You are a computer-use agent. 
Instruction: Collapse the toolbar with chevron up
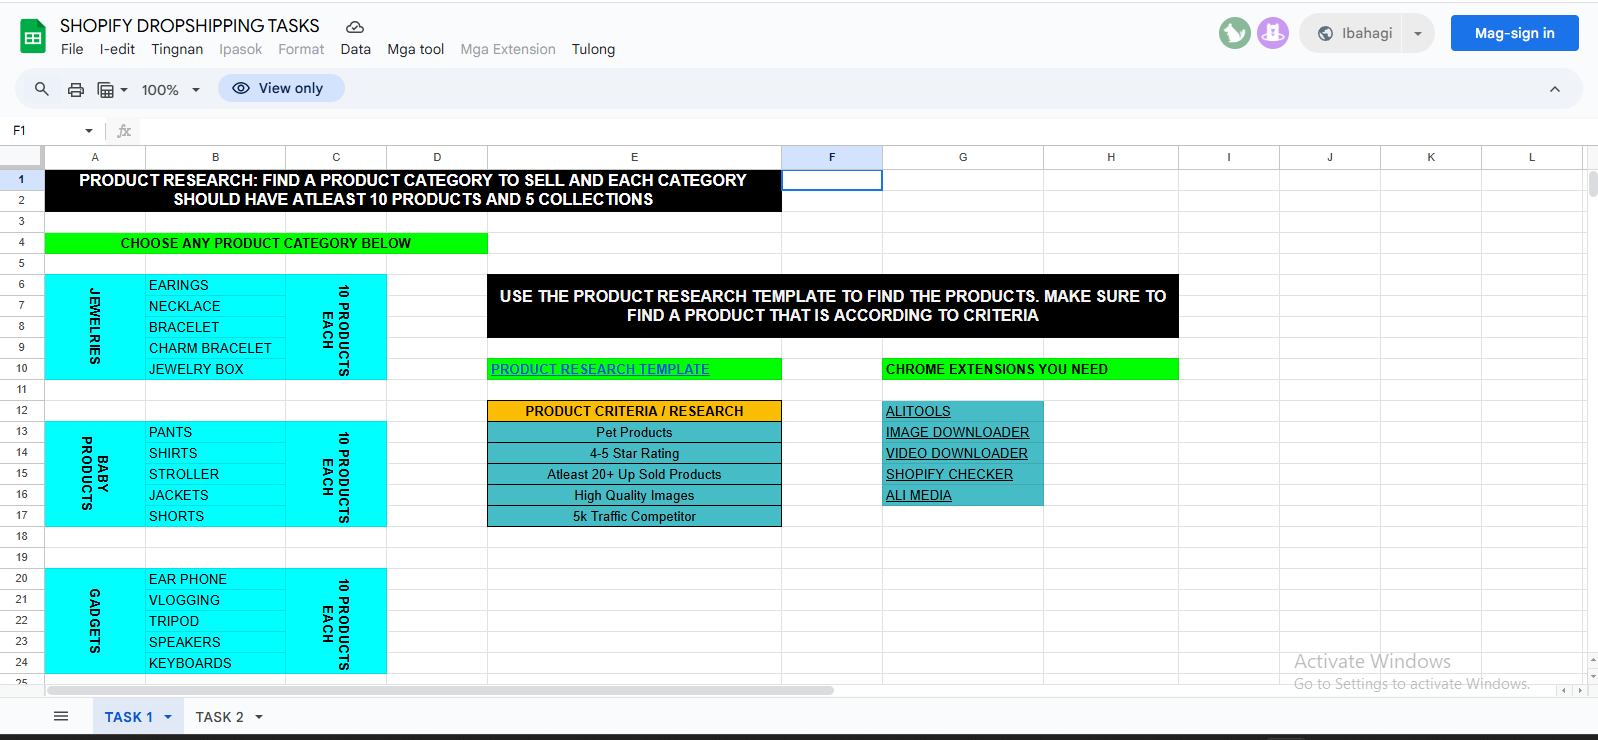pyautogui.click(x=1555, y=89)
